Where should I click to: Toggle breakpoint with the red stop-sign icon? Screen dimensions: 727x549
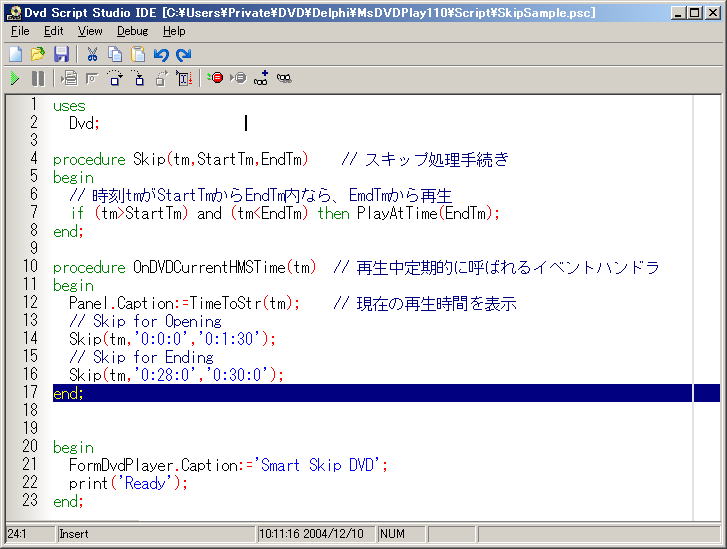coord(215,78)
